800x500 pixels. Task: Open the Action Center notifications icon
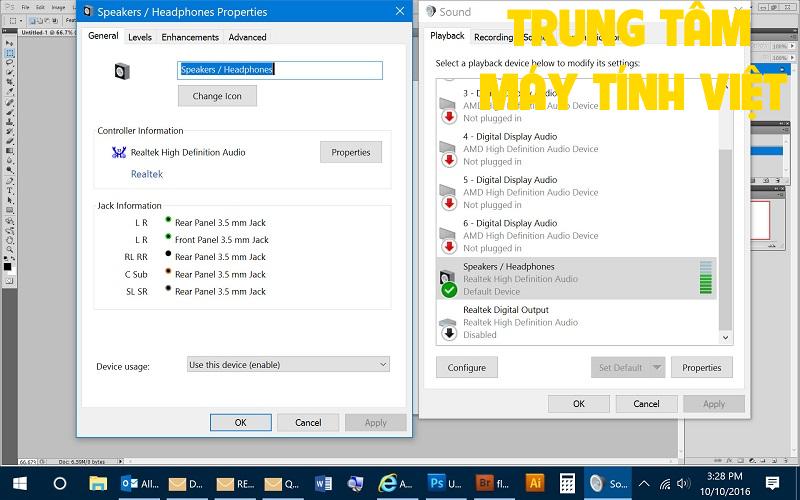point(772,483)
